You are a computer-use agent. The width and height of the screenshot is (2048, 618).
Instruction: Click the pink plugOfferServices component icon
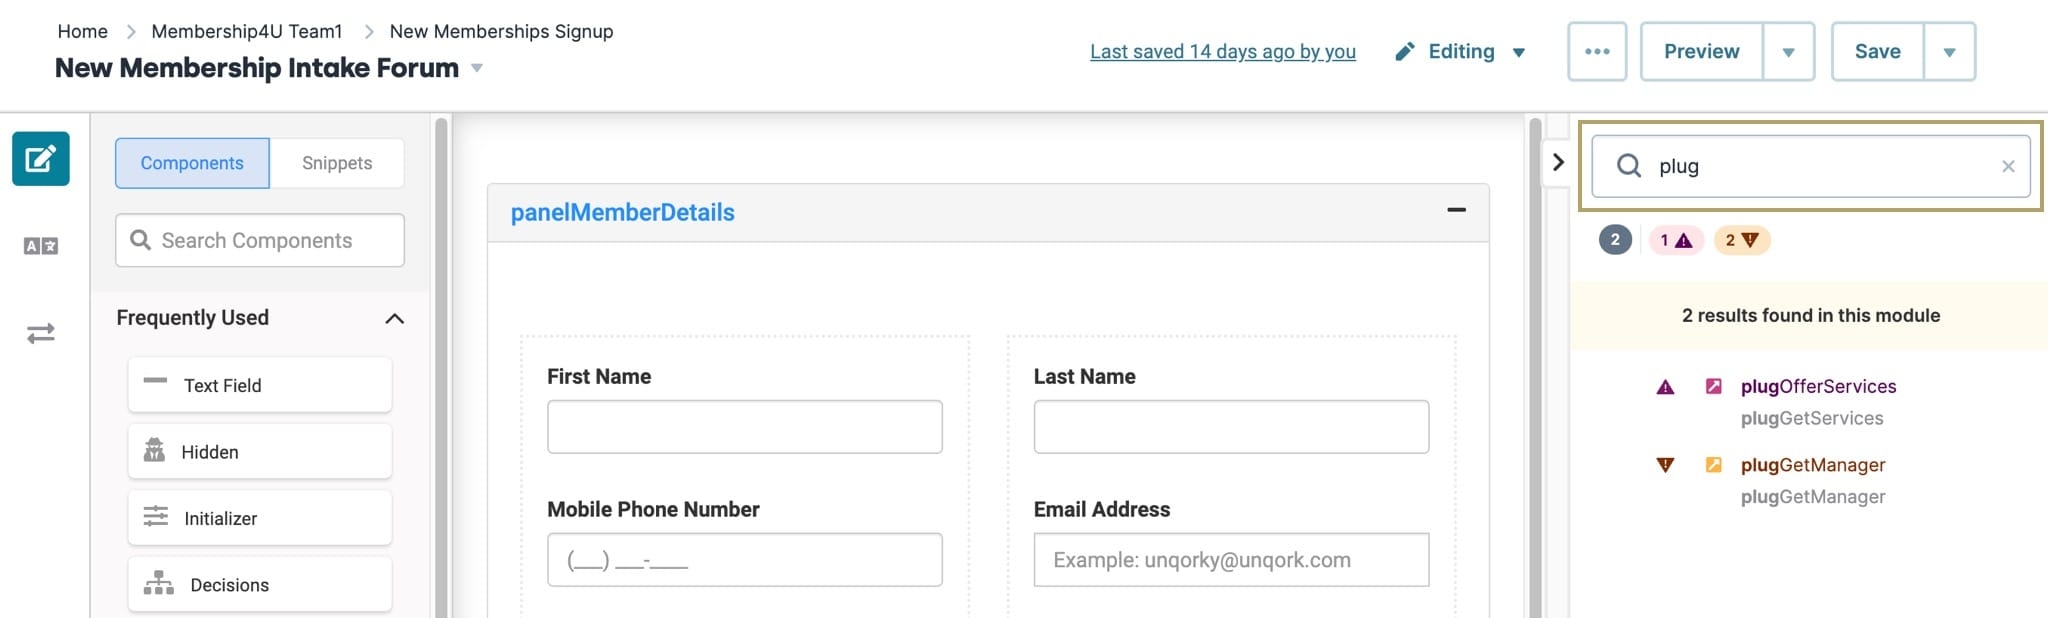(x=1713, y=386)
